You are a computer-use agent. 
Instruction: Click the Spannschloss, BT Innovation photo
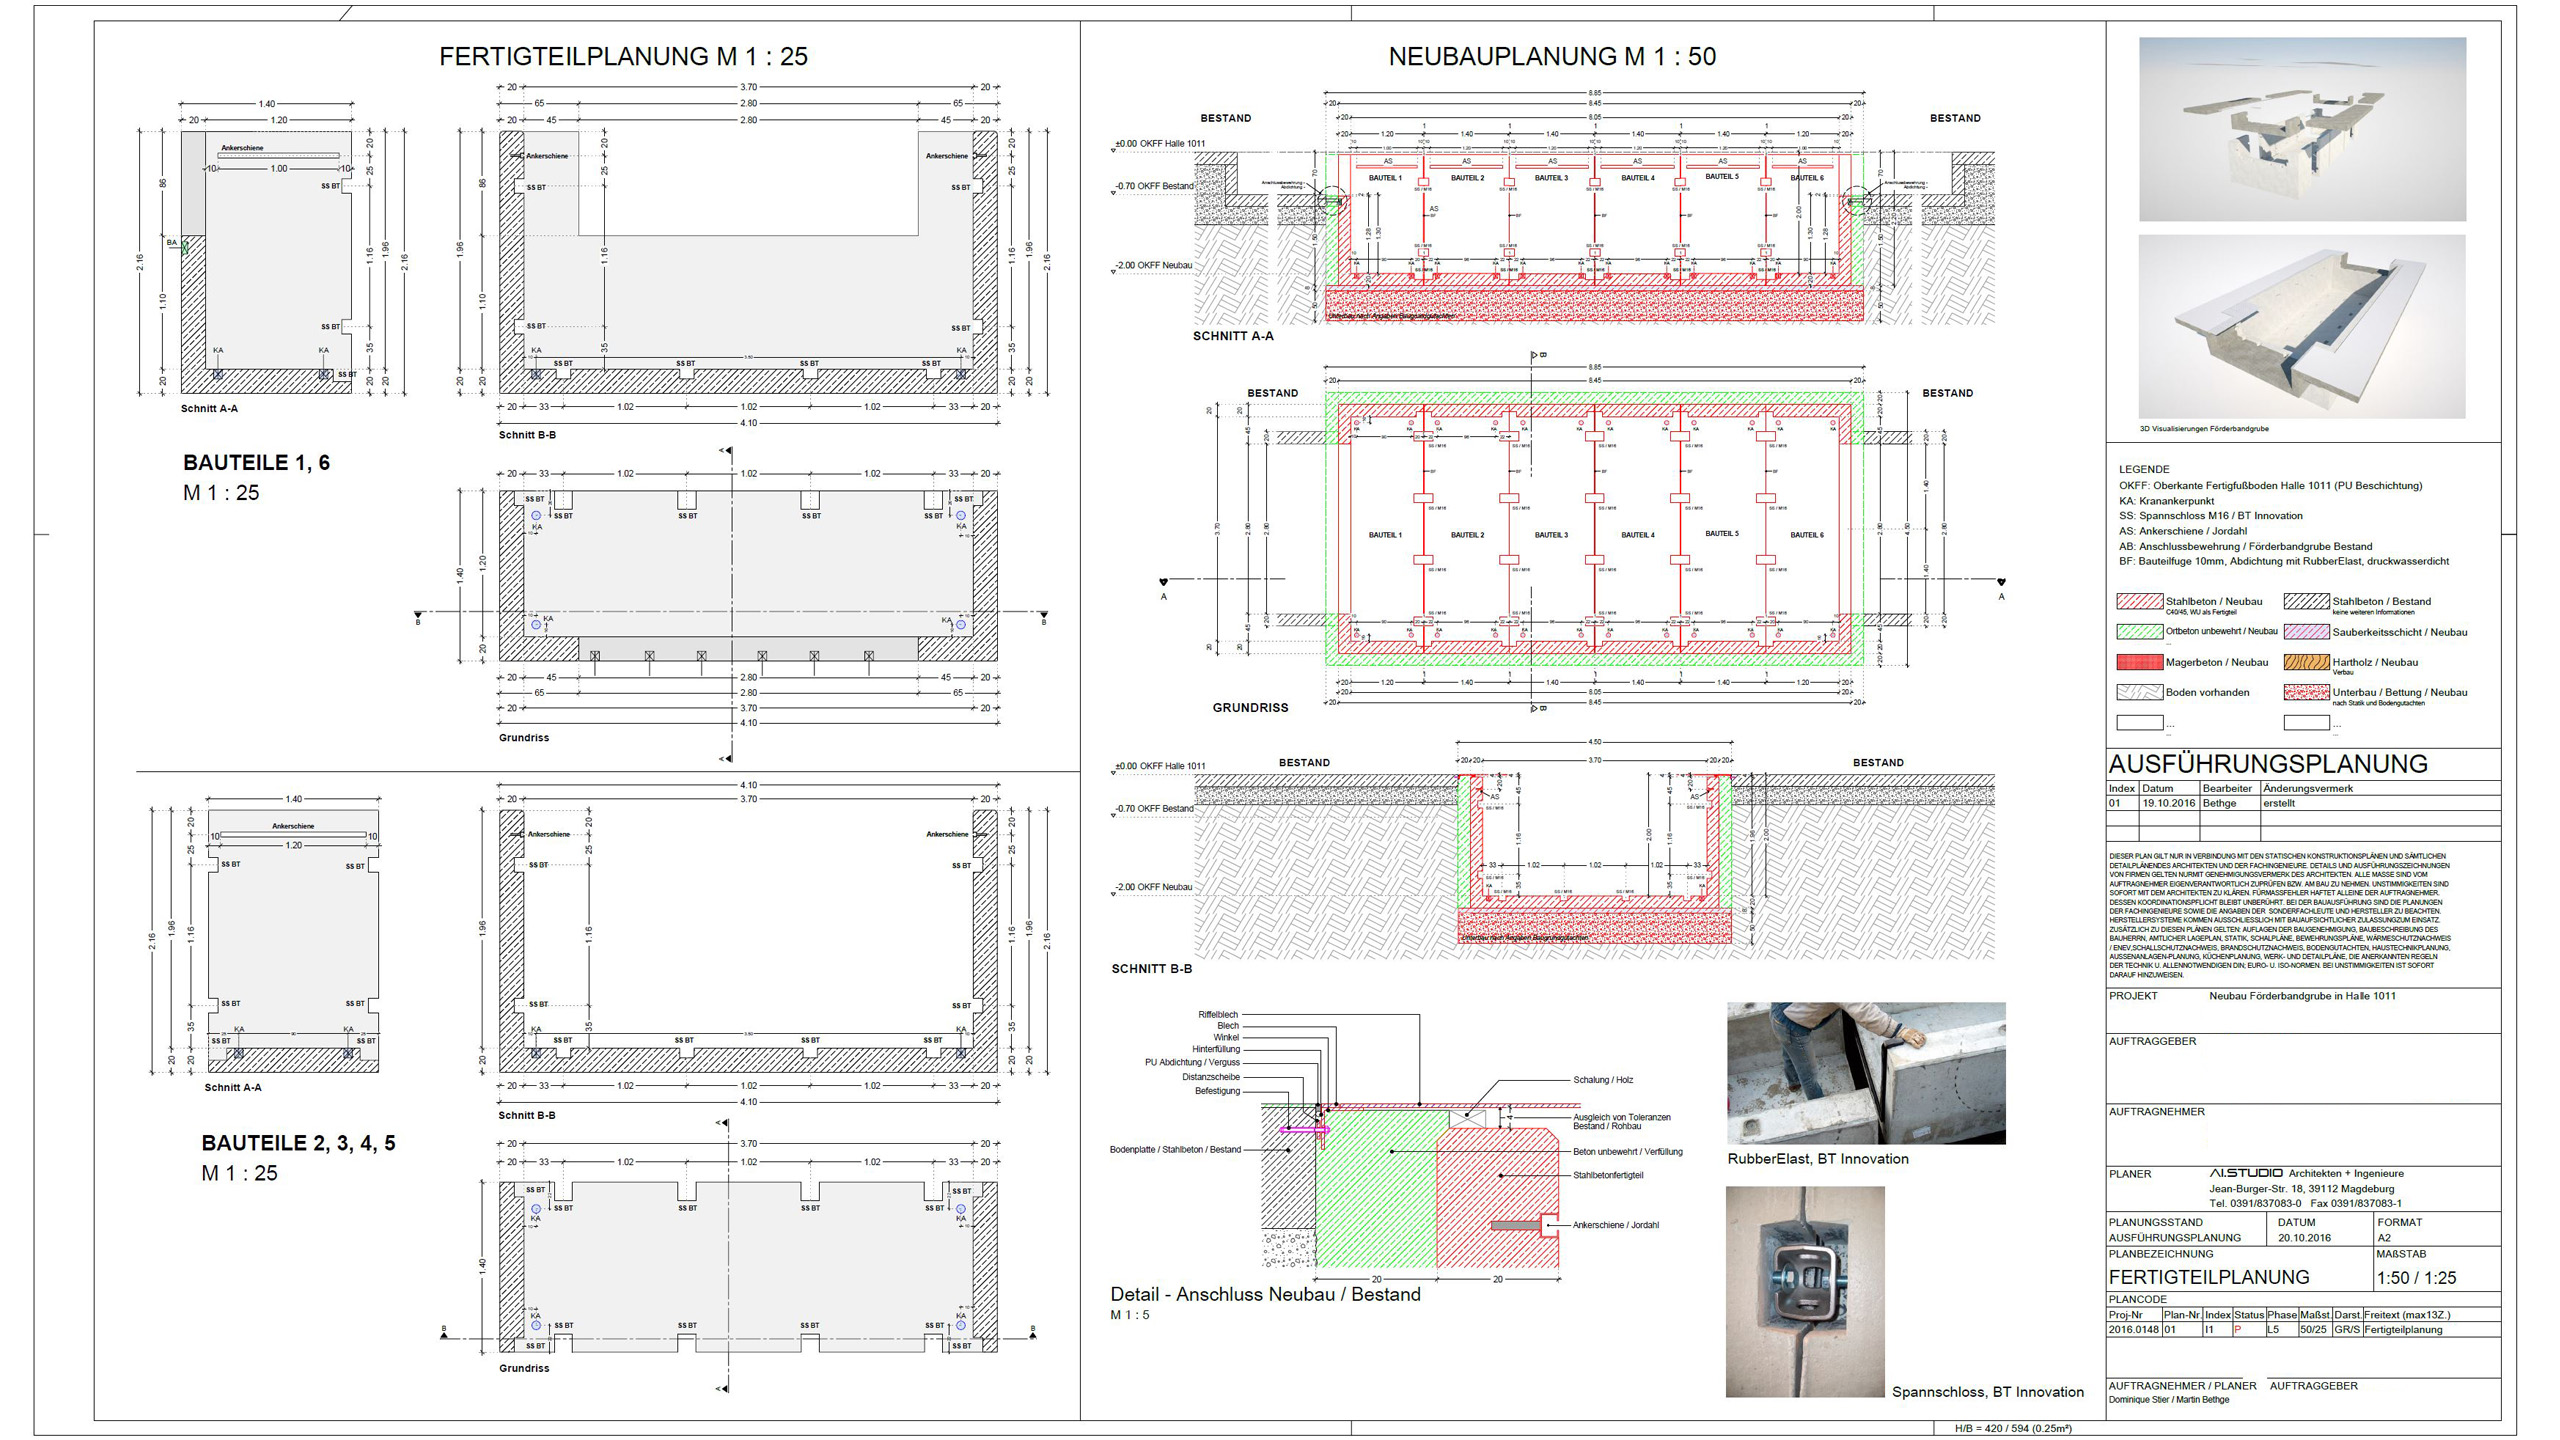pyautogui.click(x=1805, y=1291)
